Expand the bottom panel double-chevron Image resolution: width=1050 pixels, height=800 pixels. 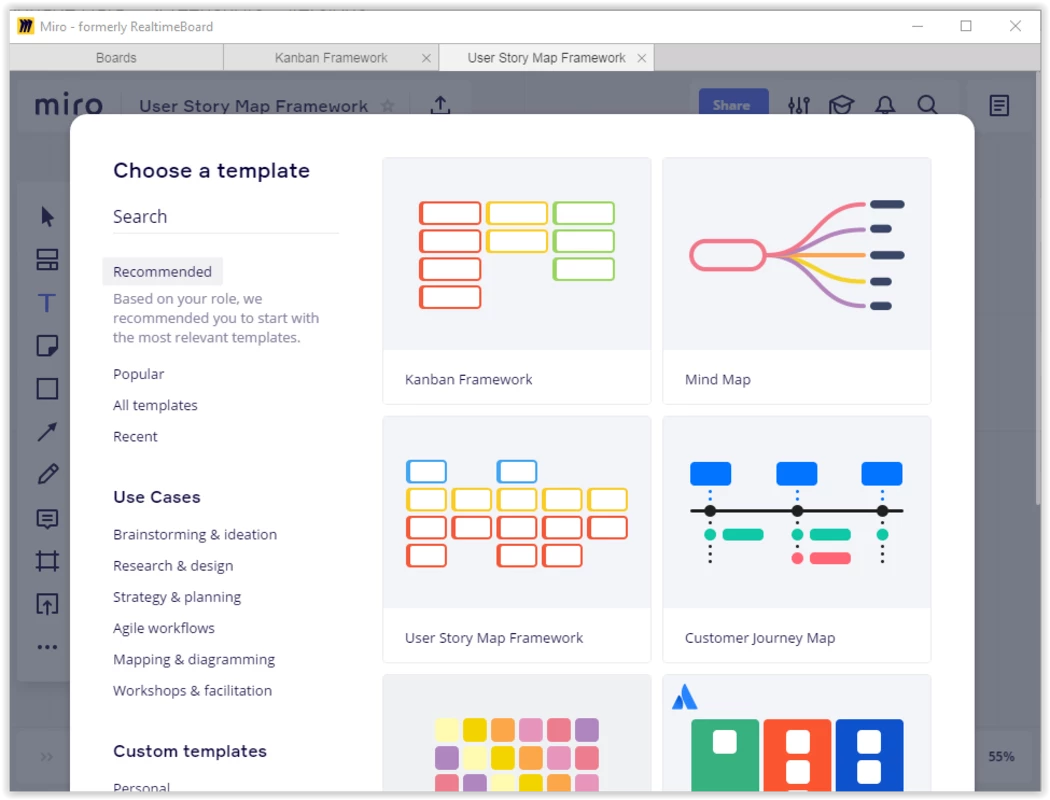click(x=46, y=757)
